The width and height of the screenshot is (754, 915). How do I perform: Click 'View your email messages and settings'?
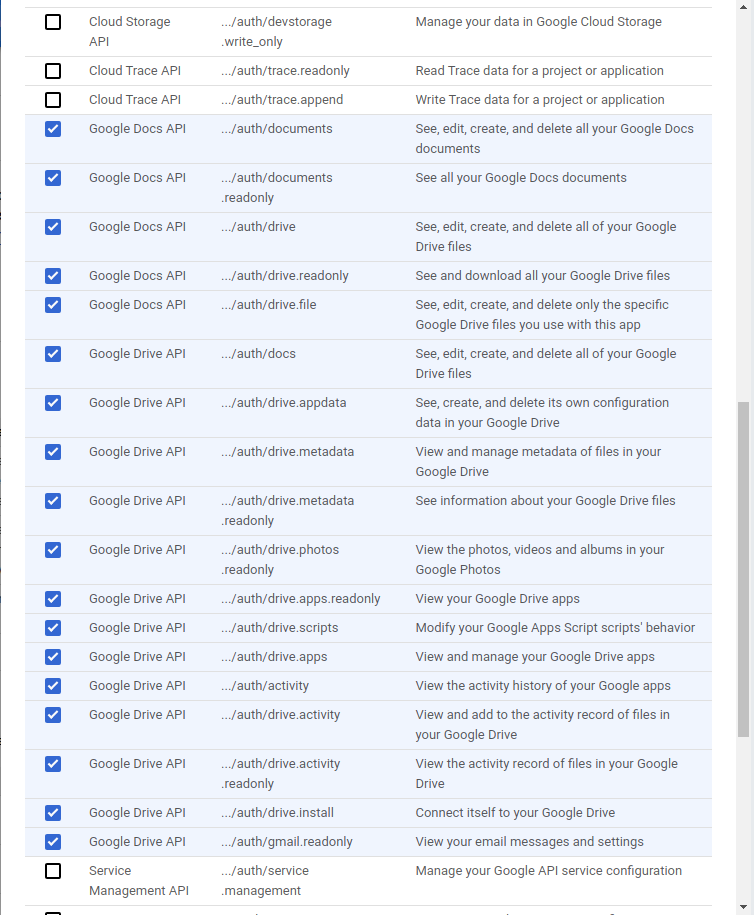(529, 841)
